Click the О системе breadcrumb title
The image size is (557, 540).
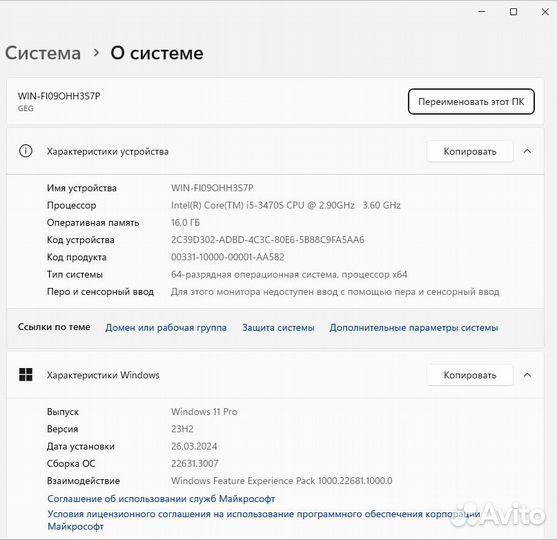click(157, 53)
